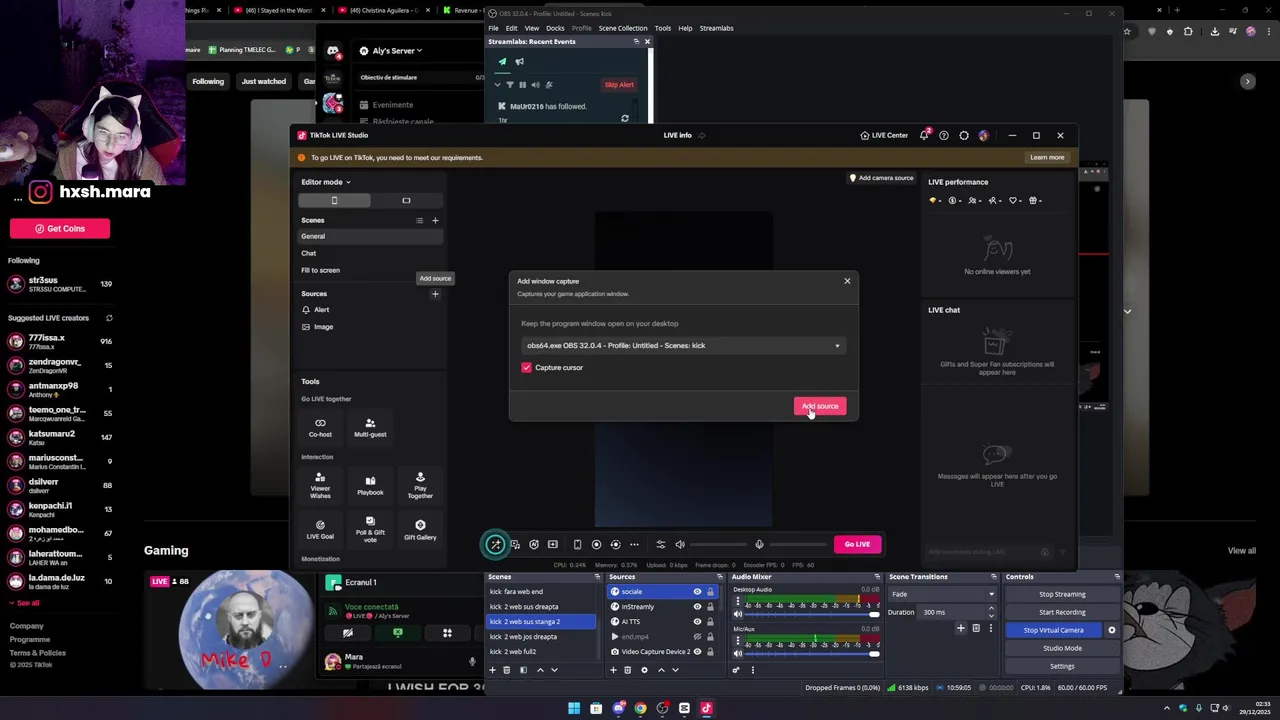Adjust Mic/Aux volume slider in OBS
The width and height of the screenshot is (1280, 720).
pos(812,654)
